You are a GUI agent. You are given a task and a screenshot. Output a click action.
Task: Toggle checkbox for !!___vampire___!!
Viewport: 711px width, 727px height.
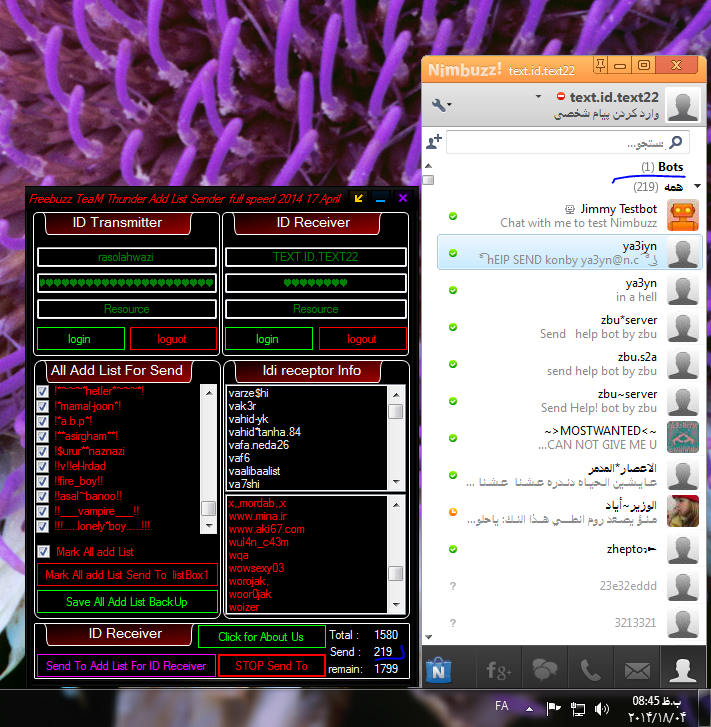point(43,511)
